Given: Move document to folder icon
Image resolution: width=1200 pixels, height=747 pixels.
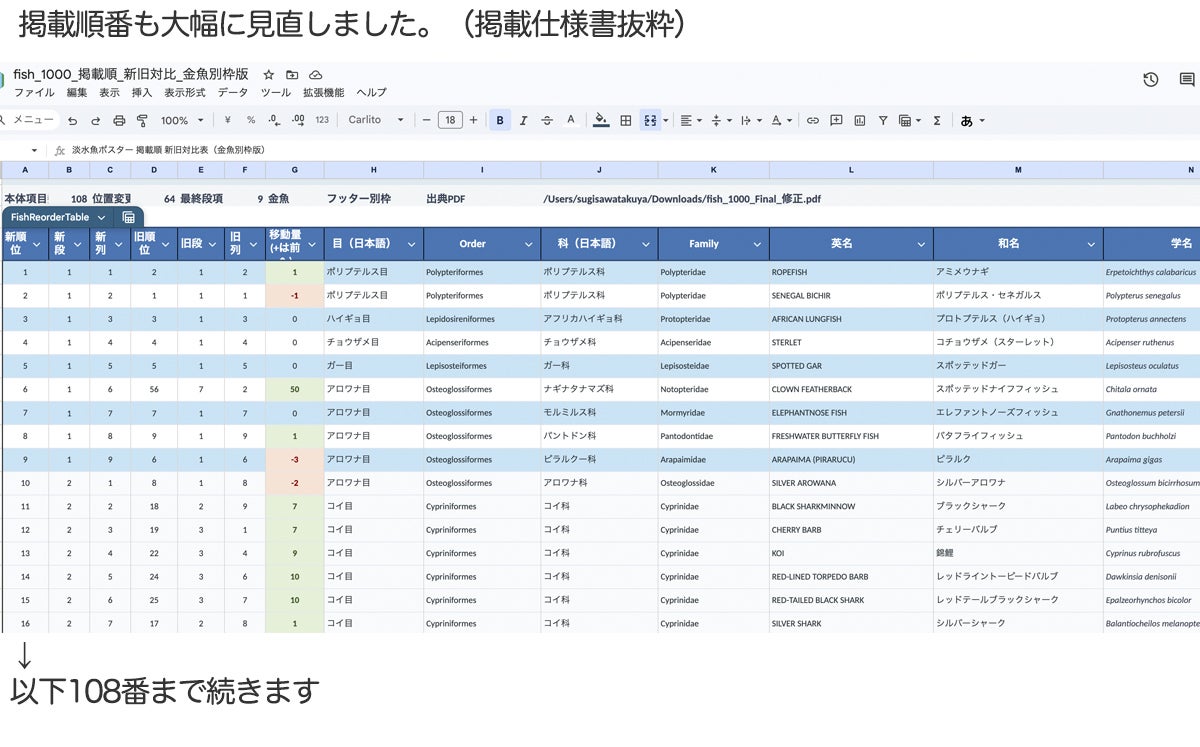Looking at the screenshot, I should (x=292, y=75).
